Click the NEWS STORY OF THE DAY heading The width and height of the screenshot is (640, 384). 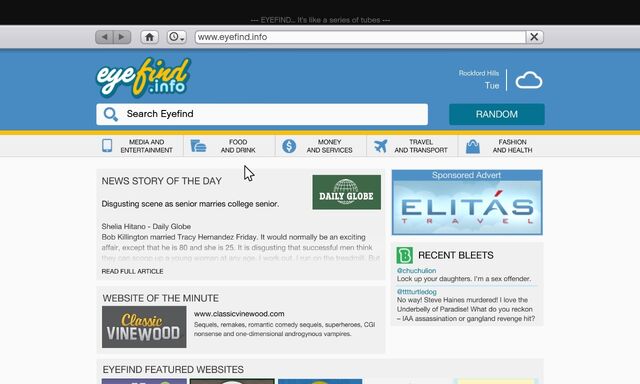point(162,181)
